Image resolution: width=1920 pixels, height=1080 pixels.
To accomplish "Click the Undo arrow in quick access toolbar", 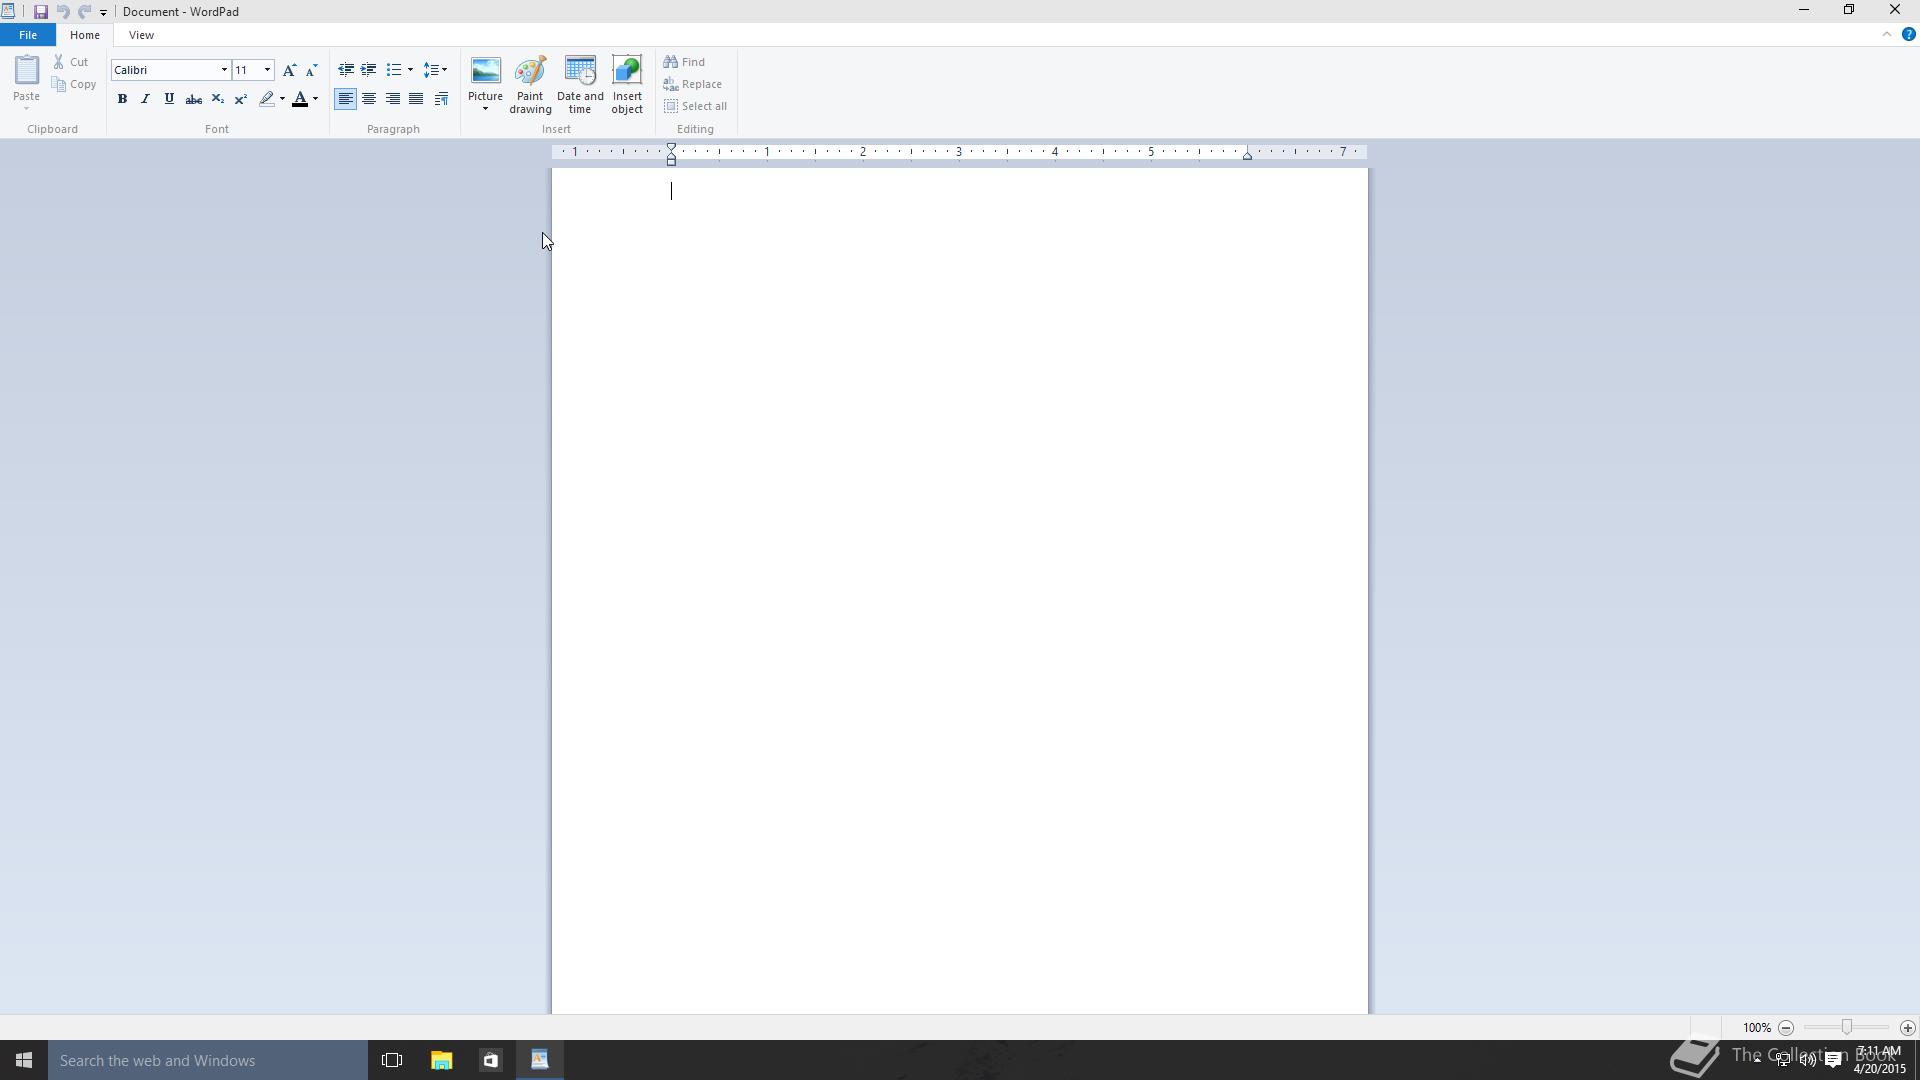I will click(63, 12).
